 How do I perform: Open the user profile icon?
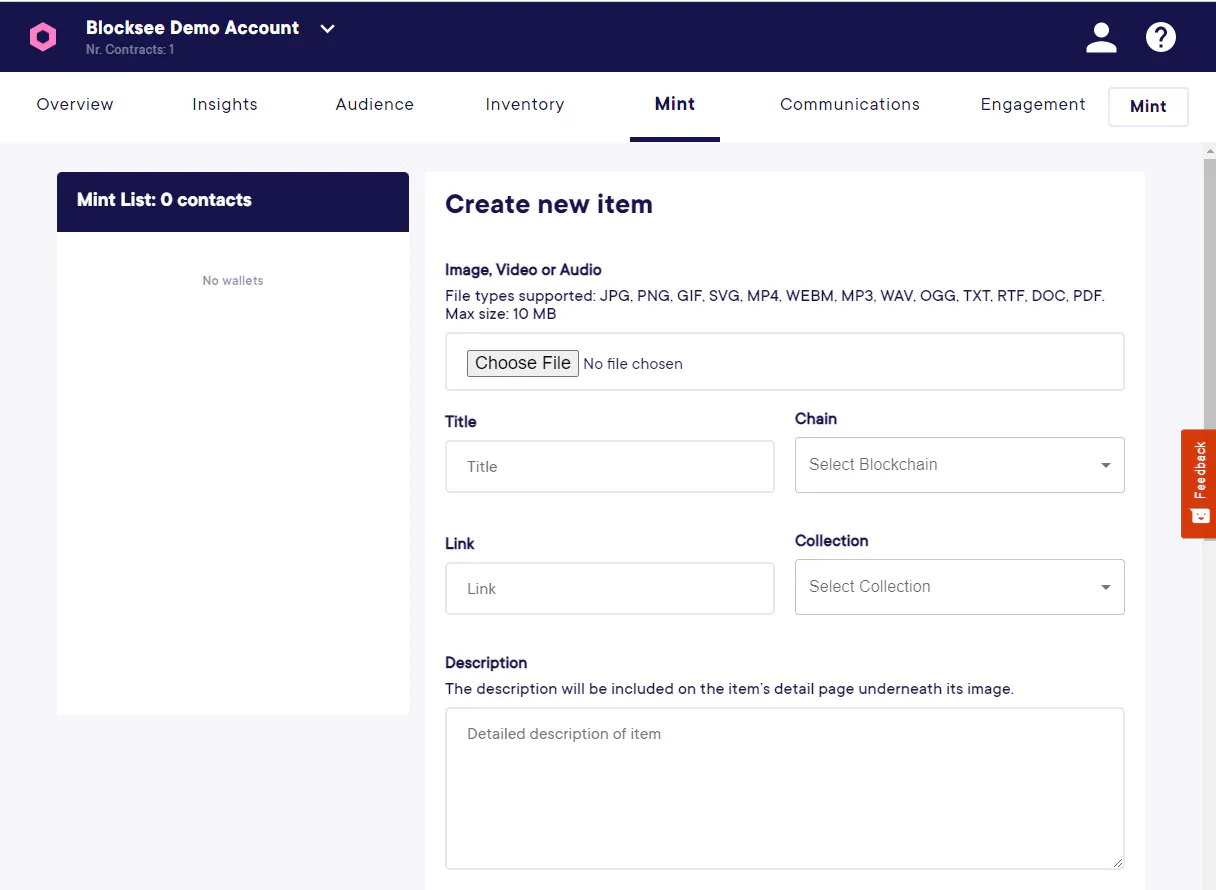tap(1101, 37)
